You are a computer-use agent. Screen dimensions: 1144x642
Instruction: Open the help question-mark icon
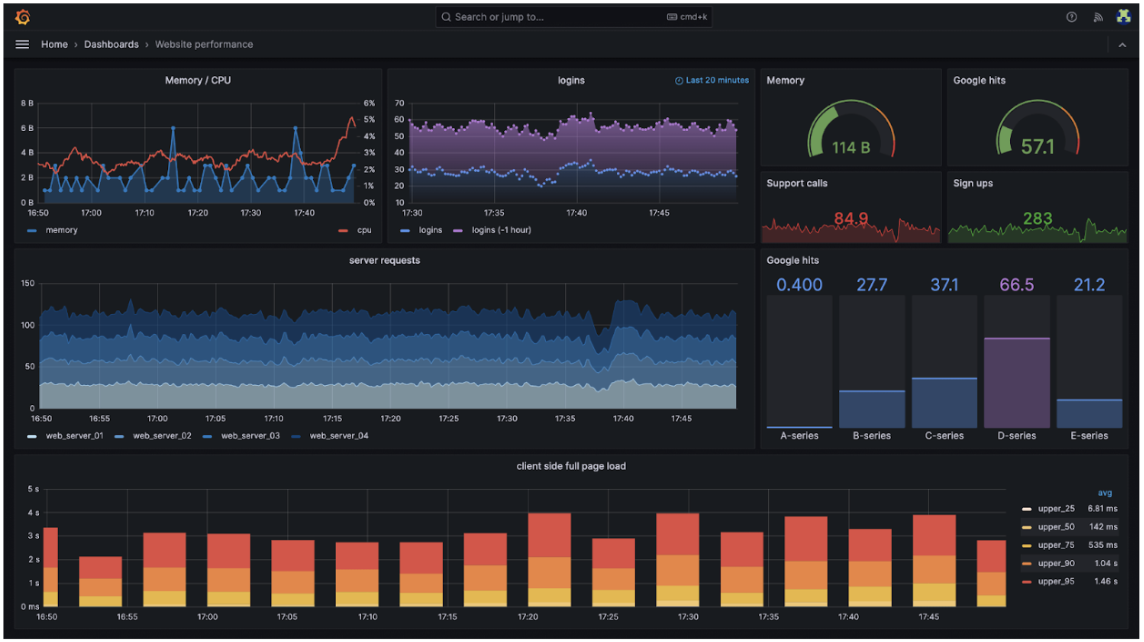tap(1071, 17)
